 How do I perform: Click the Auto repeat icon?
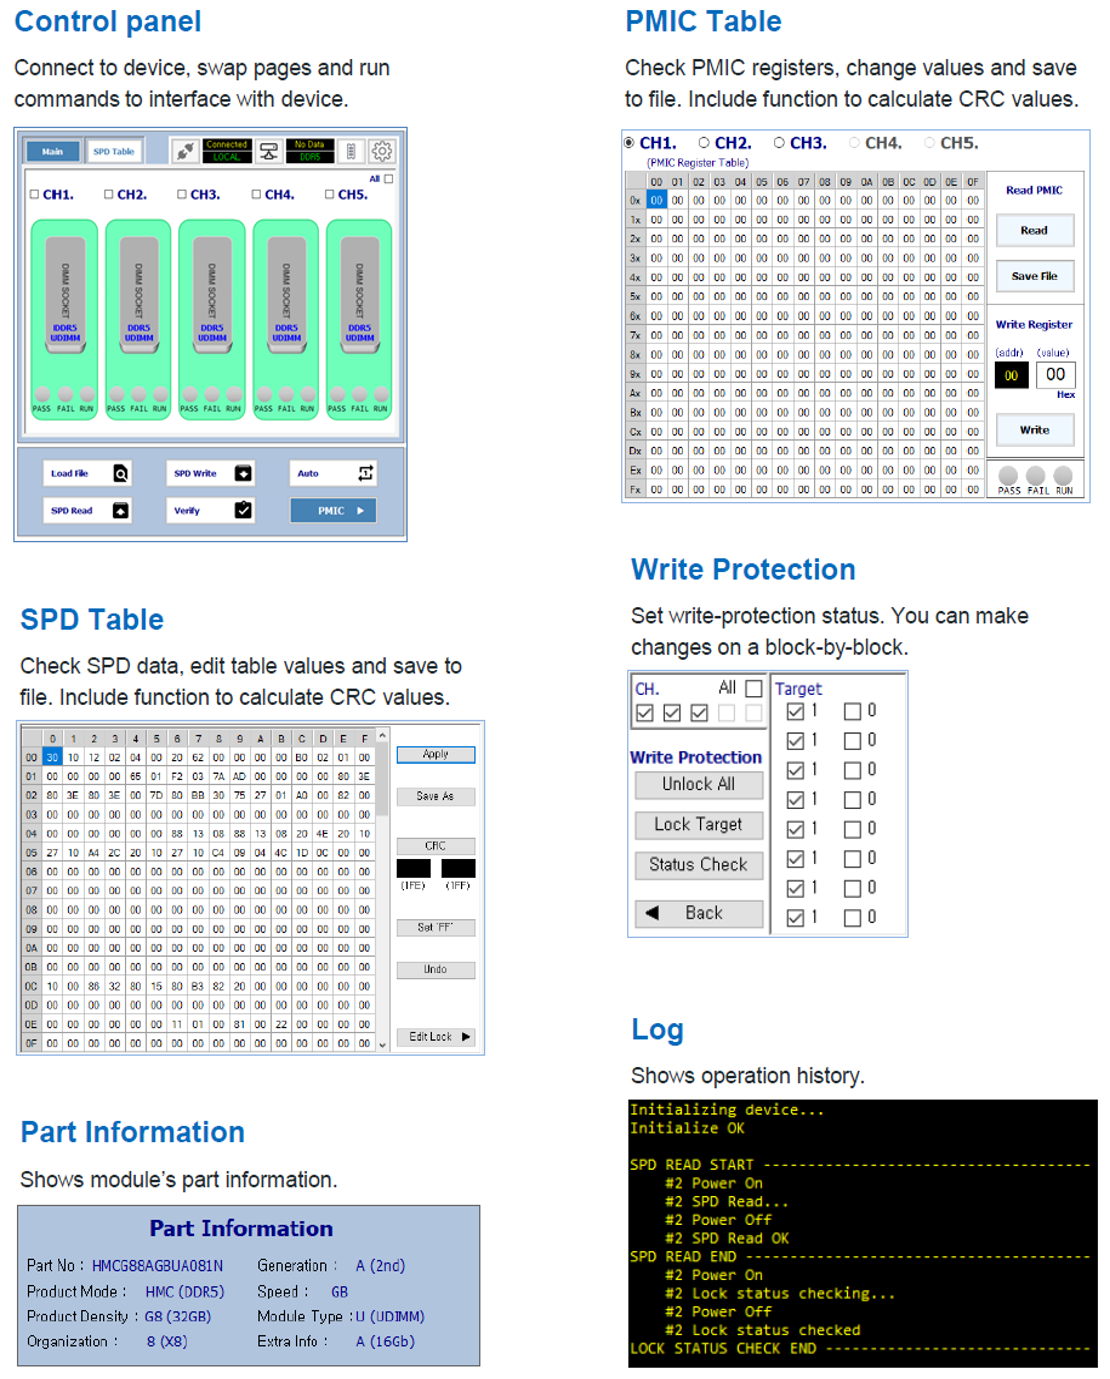(366, 473)
